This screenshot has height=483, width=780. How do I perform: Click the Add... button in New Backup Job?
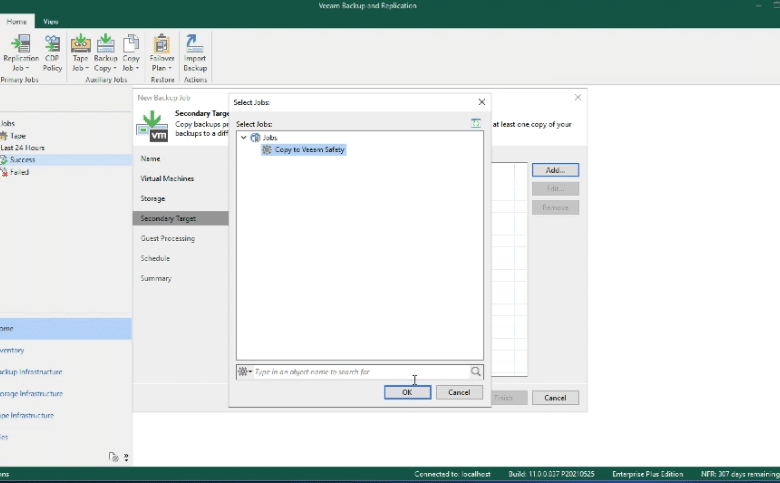[555, 170]
